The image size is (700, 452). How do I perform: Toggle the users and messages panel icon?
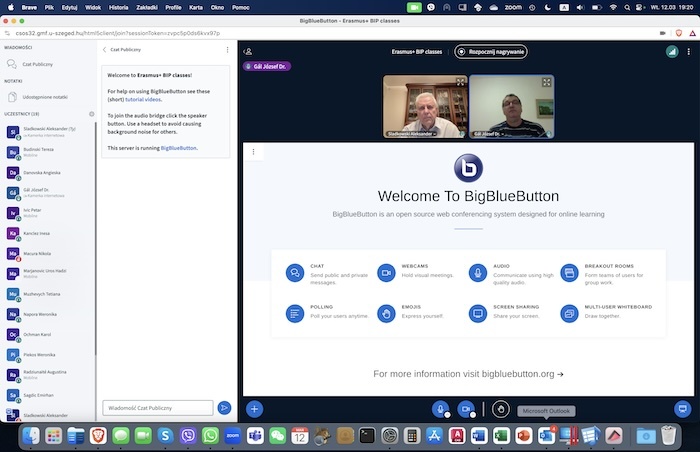tap(248, 52)
